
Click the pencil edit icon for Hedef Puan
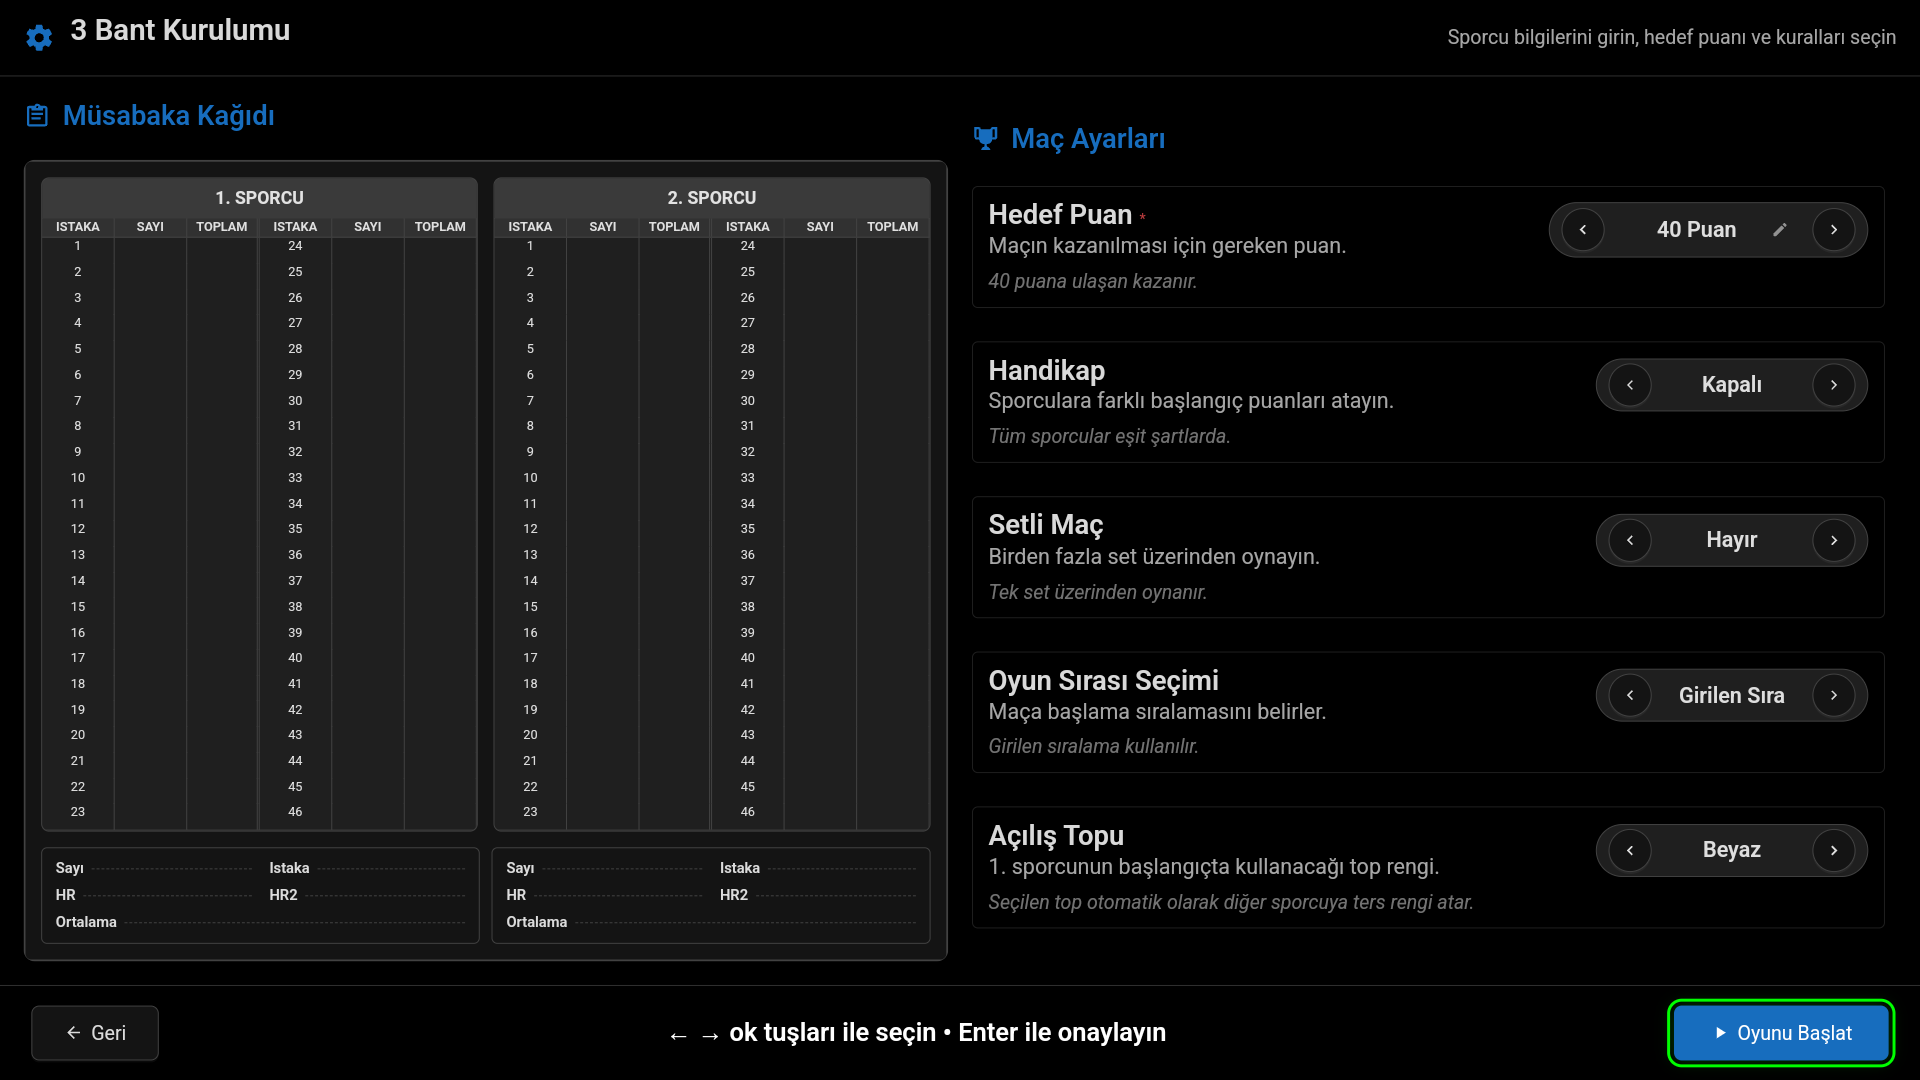click(x=1779, y=230)
